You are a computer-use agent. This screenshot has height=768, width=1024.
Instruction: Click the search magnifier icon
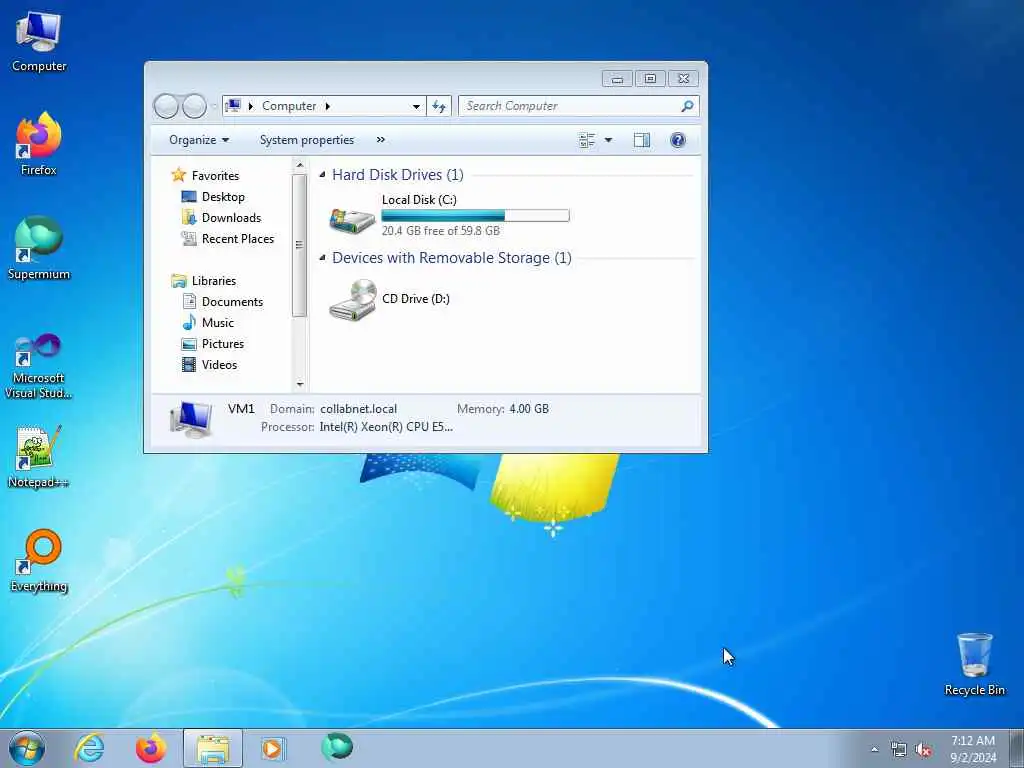click(687, 106)
